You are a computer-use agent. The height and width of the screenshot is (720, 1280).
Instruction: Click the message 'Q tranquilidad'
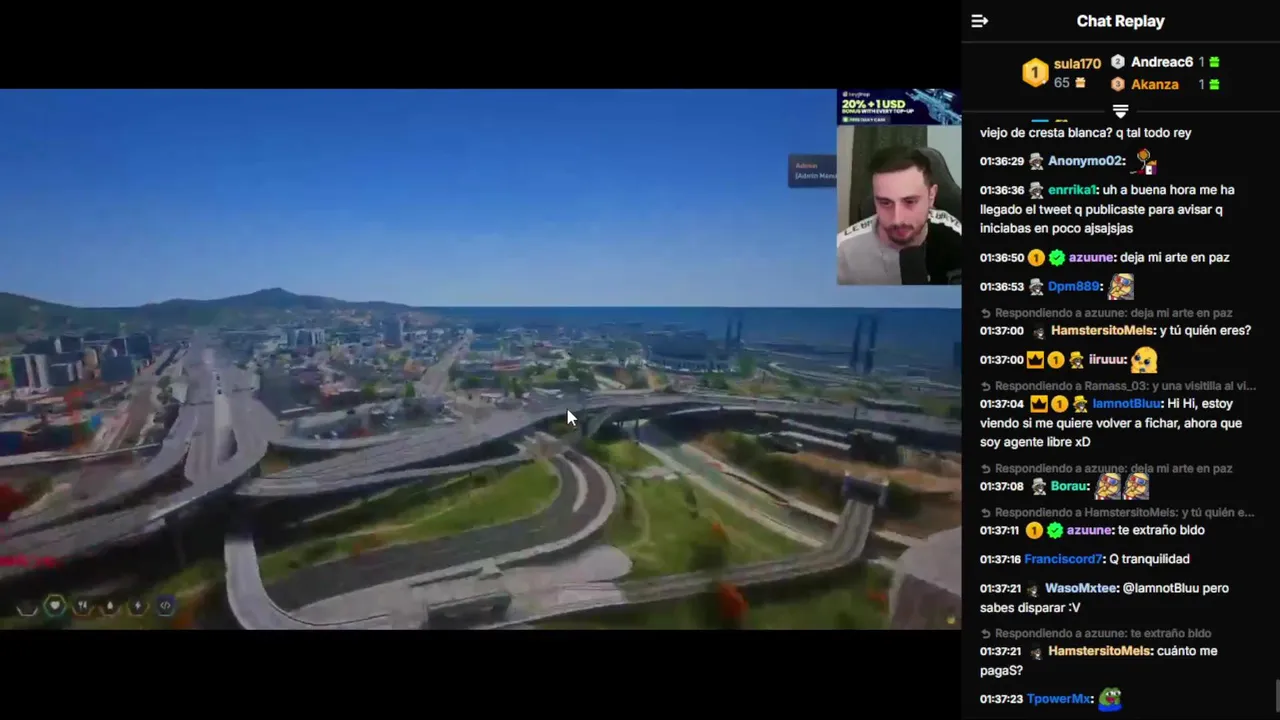point(1149,560)
